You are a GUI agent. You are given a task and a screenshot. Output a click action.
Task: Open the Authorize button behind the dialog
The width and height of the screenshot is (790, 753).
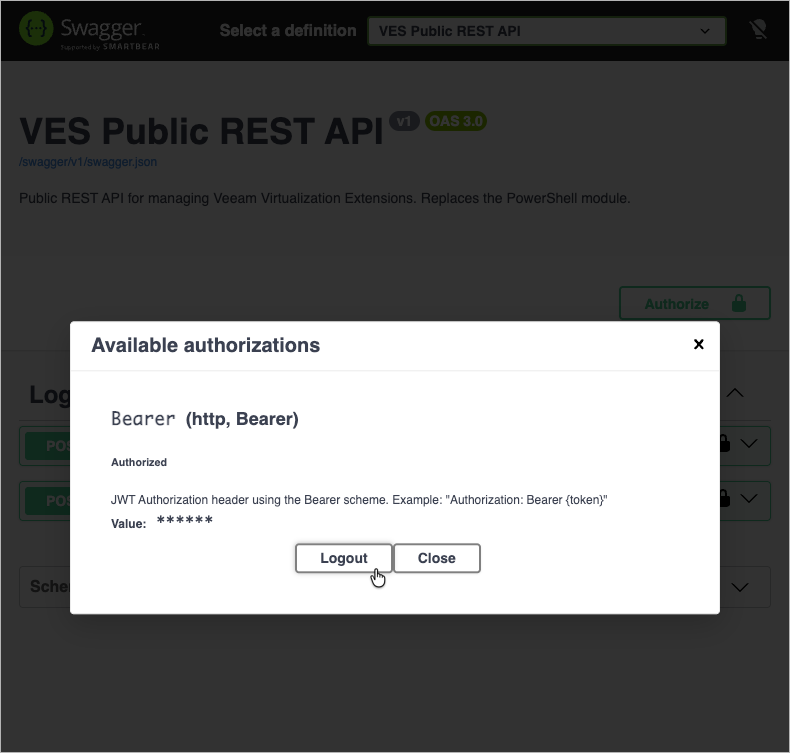695,303
